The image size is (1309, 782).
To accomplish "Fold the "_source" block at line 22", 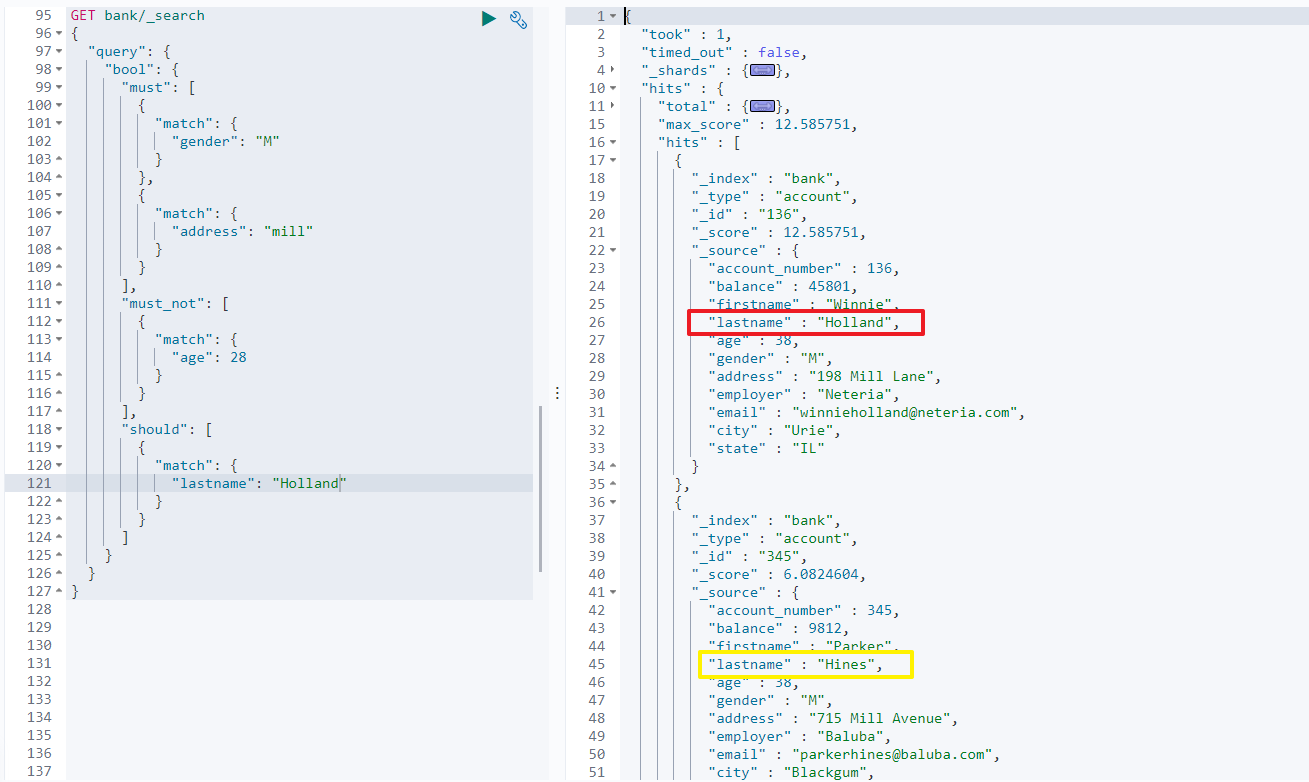I will [x=613, y=251].
